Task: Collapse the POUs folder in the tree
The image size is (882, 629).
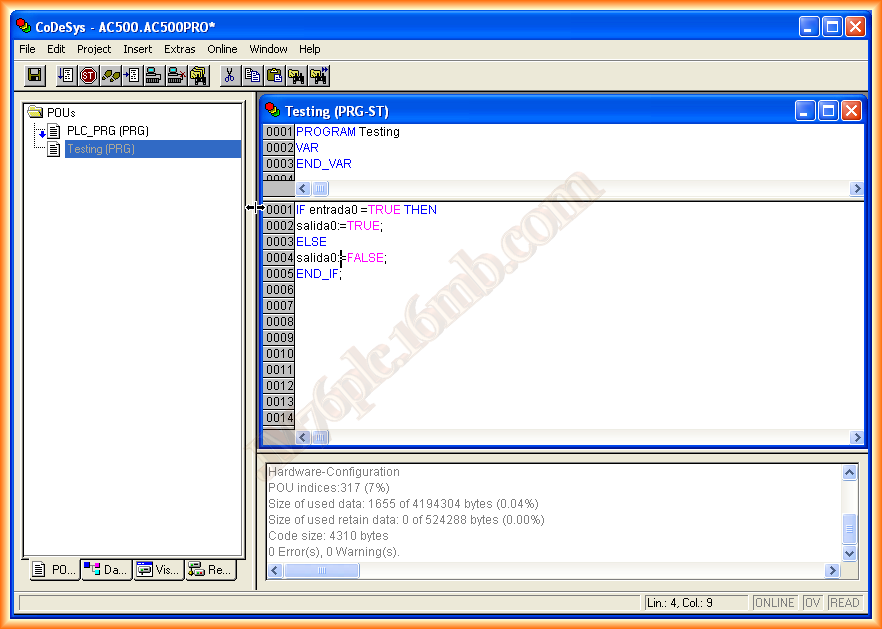Action: (x=35, y=113)
